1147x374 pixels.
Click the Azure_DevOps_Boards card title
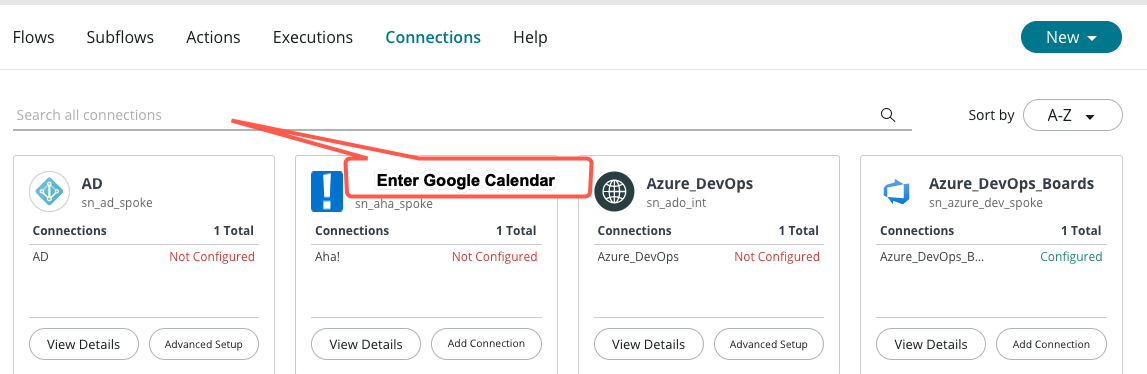pyautogui.click(x=1012, y=183)
